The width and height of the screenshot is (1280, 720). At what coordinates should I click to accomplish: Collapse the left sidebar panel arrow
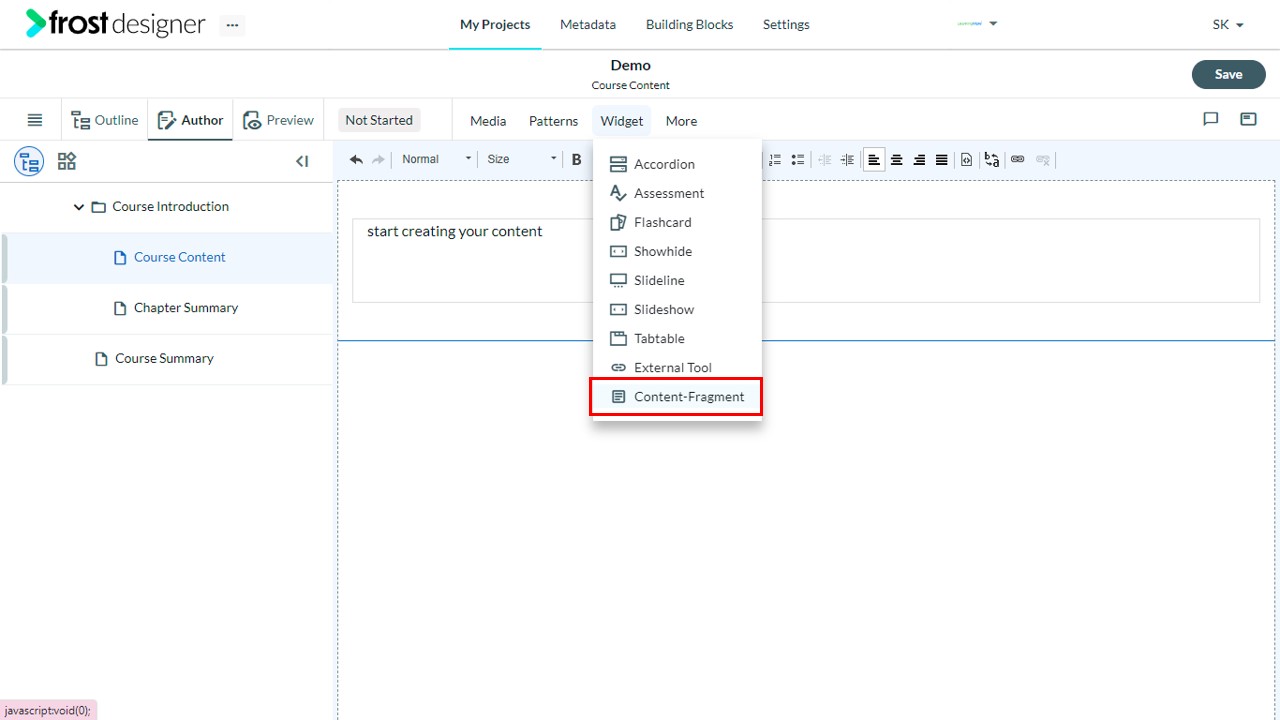click(302, 161)
